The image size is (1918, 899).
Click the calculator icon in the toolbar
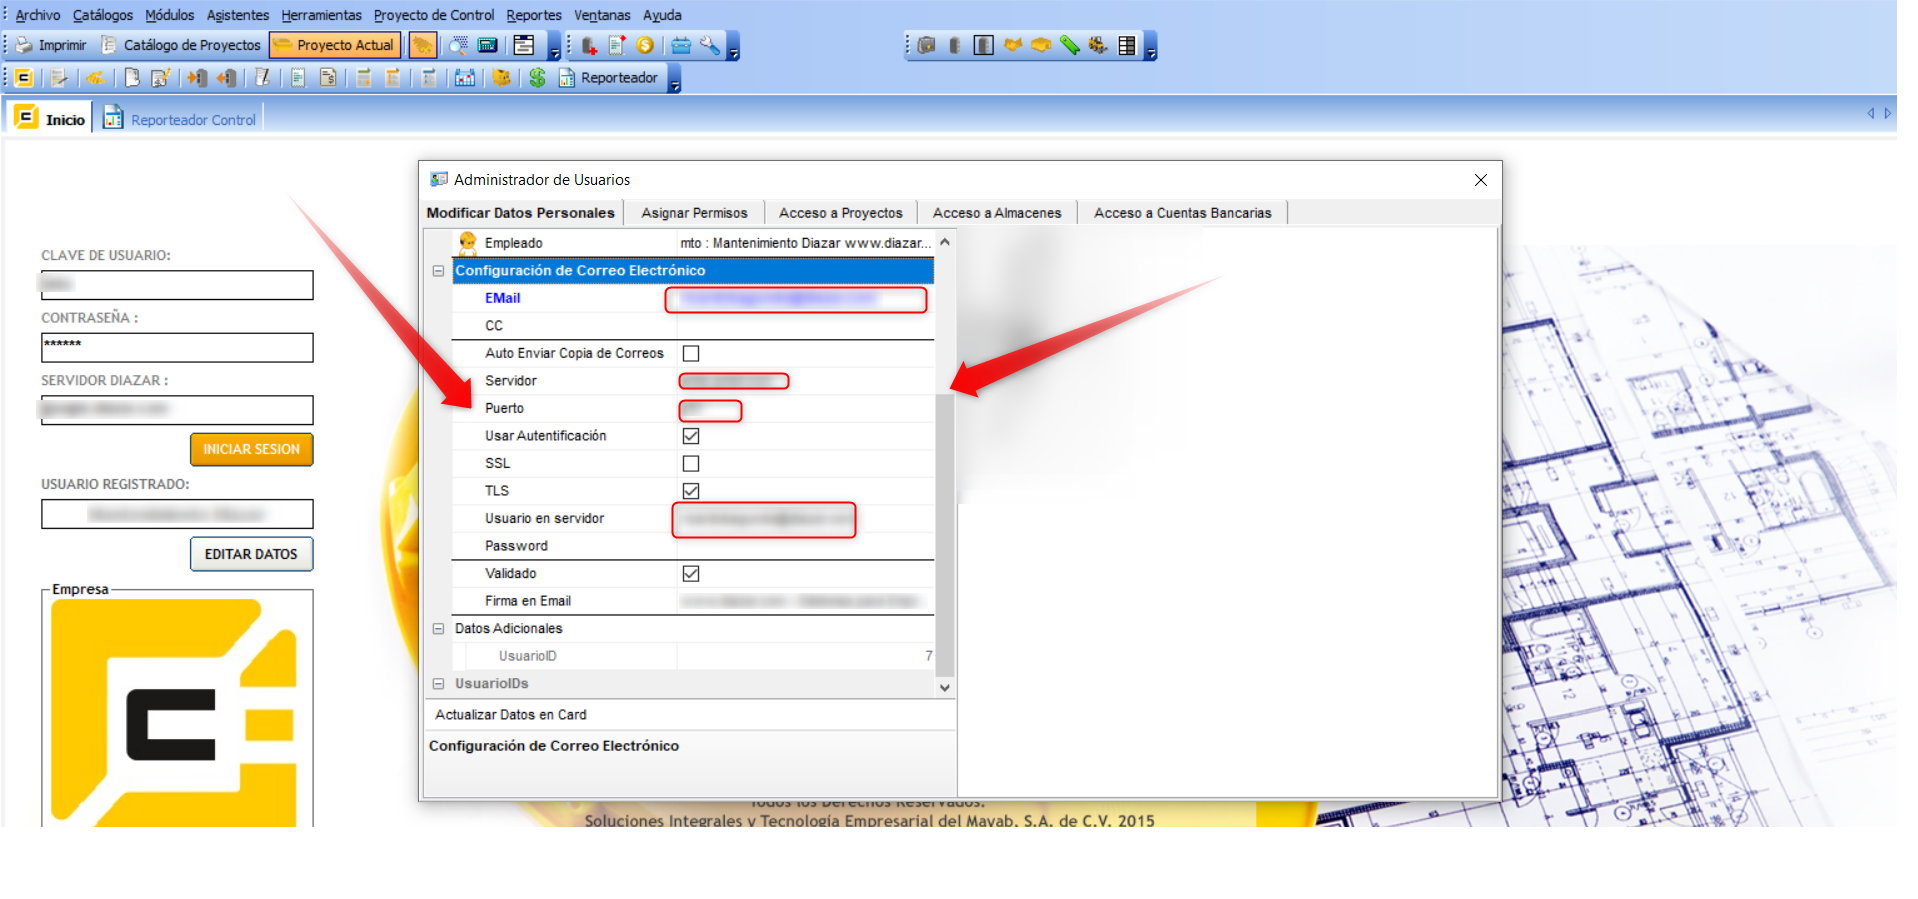click(487, 46)
